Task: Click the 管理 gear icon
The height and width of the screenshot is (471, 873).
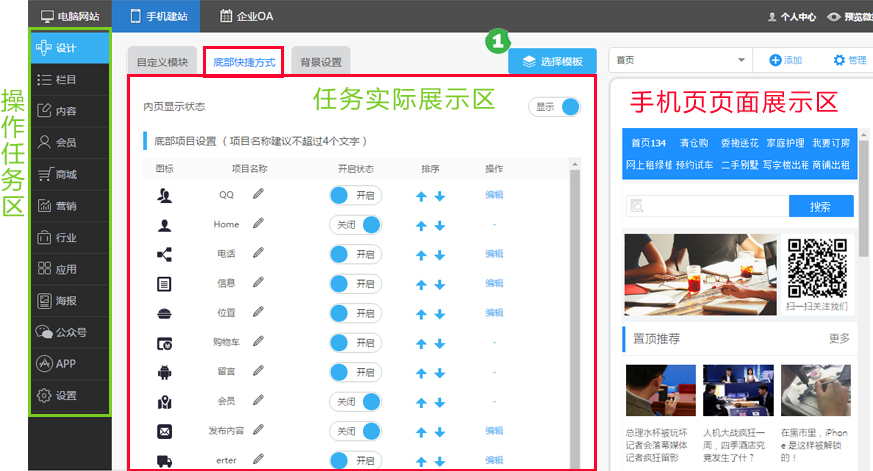Action: [839, 61]
